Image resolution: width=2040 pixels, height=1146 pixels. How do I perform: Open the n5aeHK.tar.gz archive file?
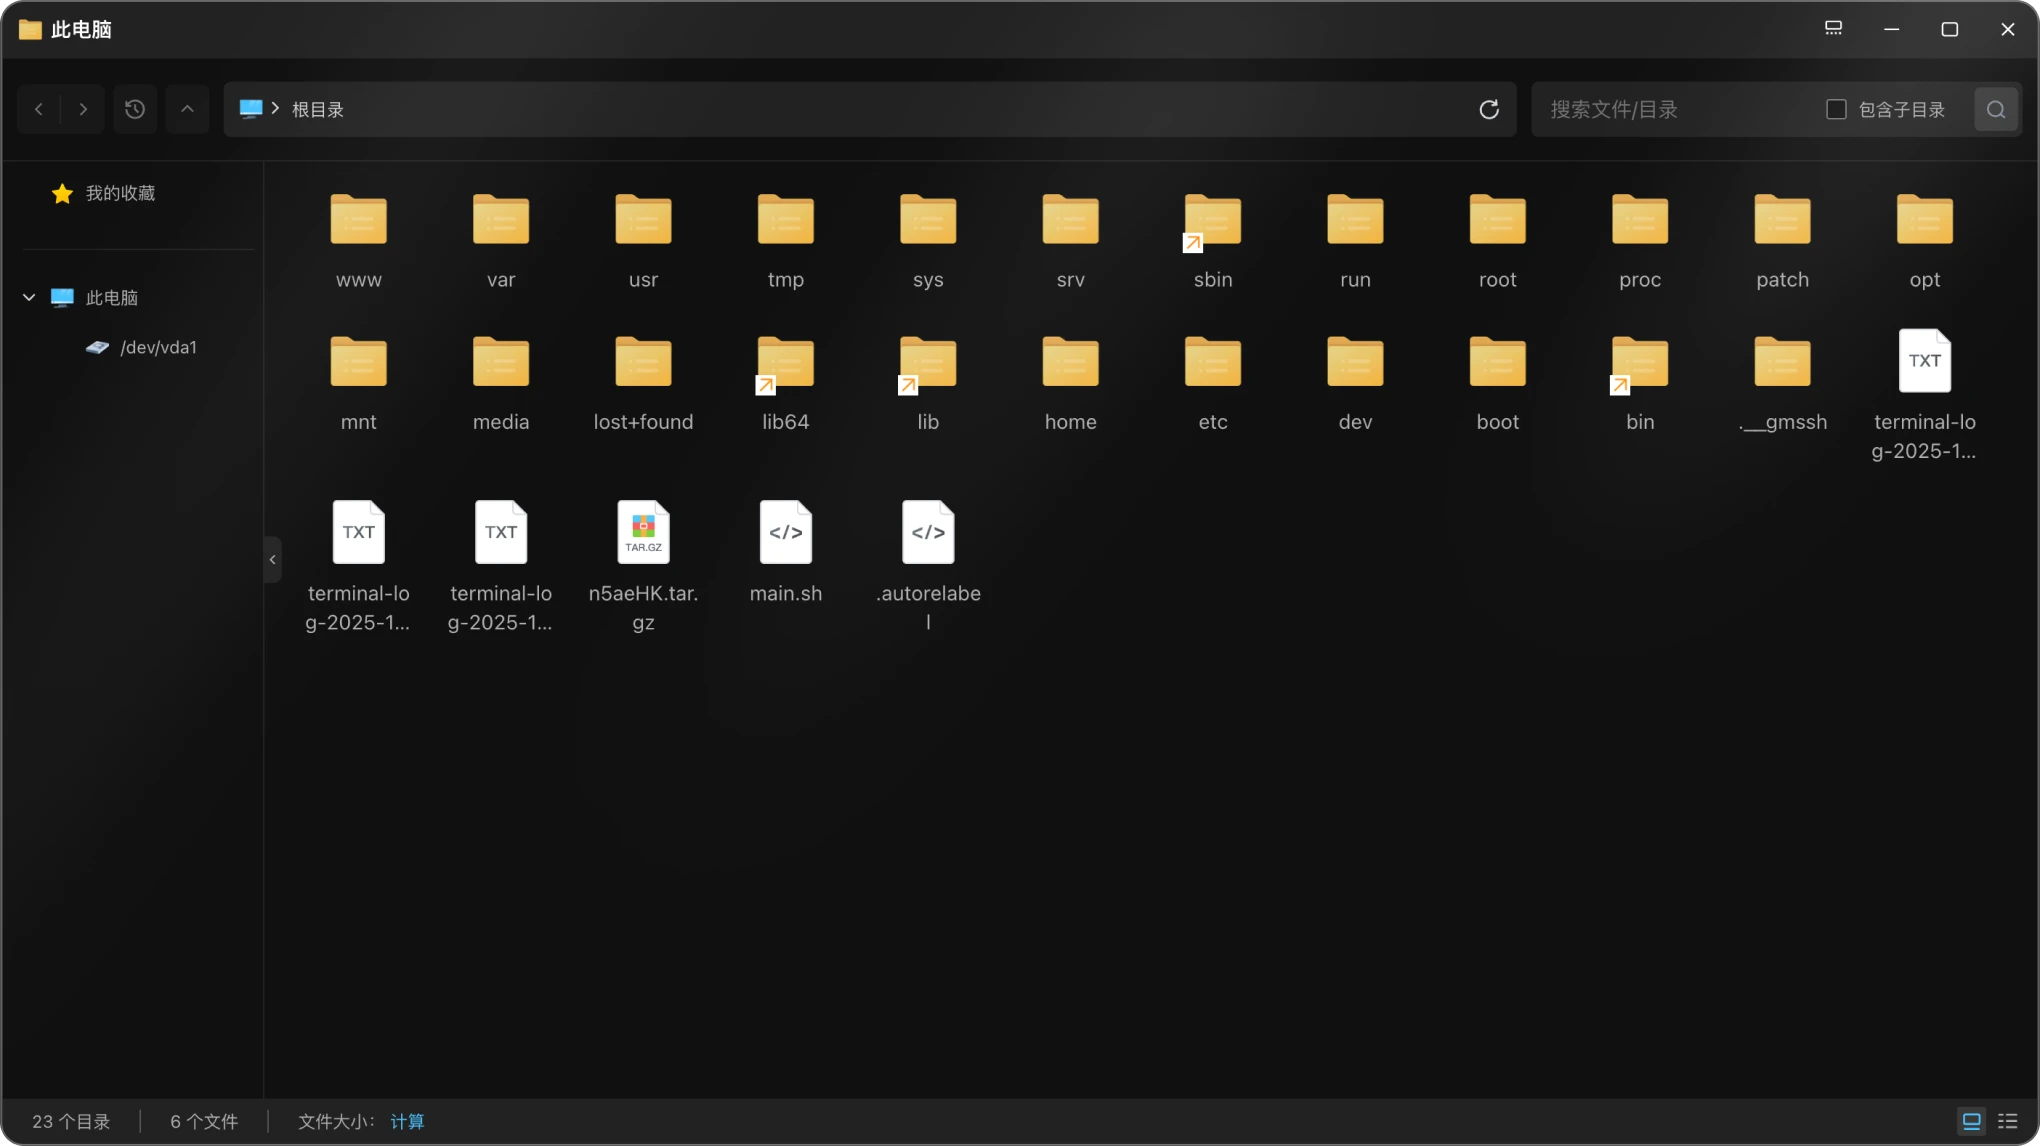pyautogui.click(x=643, y=534)
